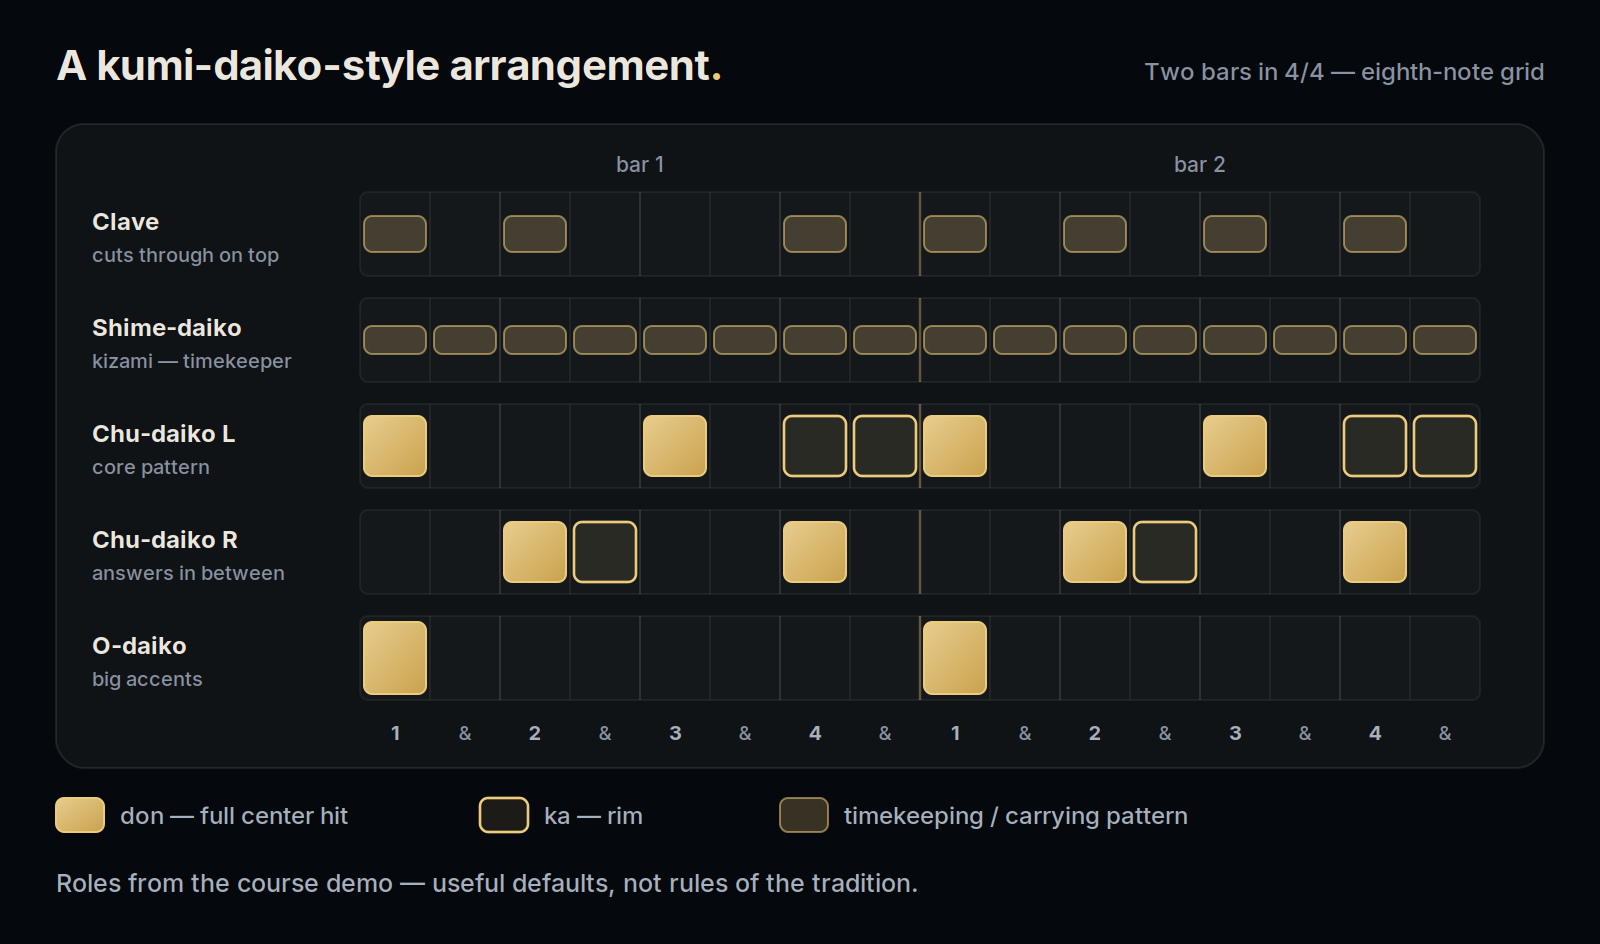The image size is (1600, 944).
Task: Select Chu-daiko L don on bar 2 beat 1
Action: coord(955,446)
